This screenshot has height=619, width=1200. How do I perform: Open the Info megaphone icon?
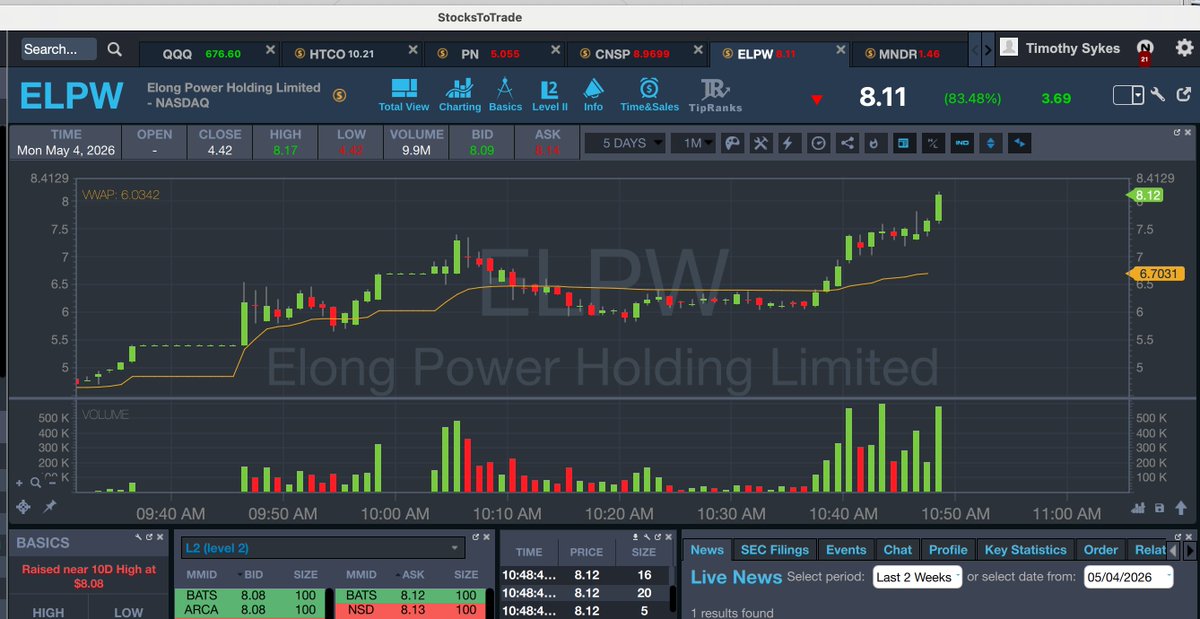(594, 95)
